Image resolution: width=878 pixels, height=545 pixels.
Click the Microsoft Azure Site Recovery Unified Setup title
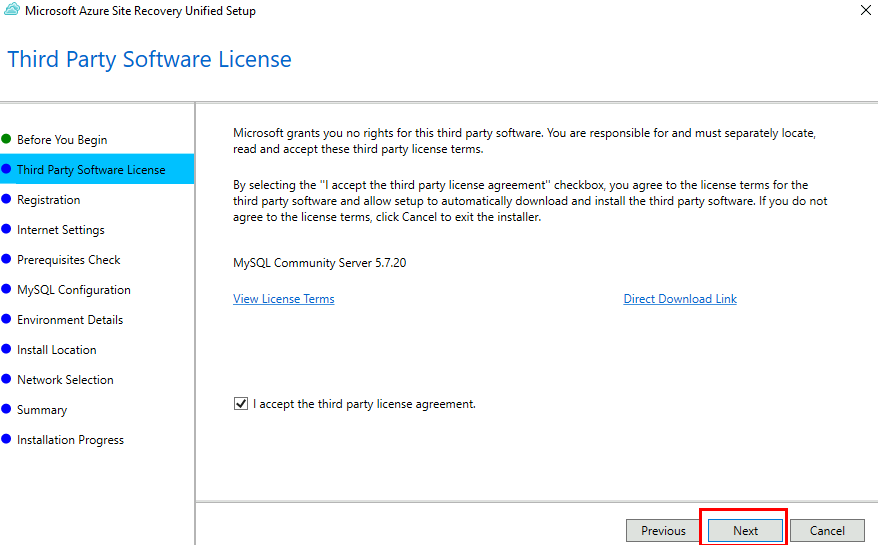click(x=140, y=11)
